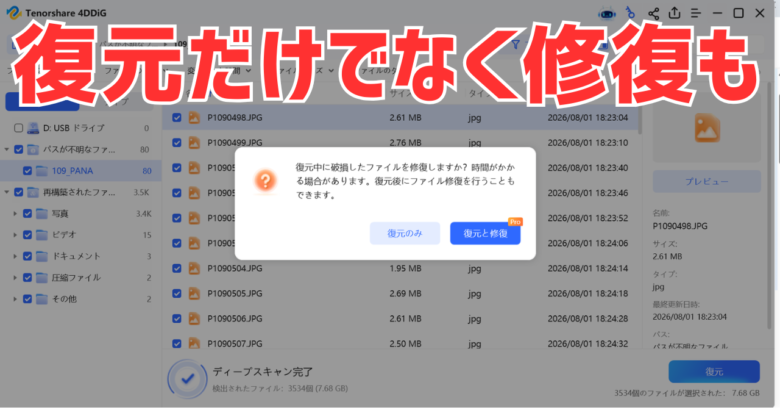Click the パスが不明なファ... folder icon
The width and height of the screenshot is (780, 410).
click(33, 149)
